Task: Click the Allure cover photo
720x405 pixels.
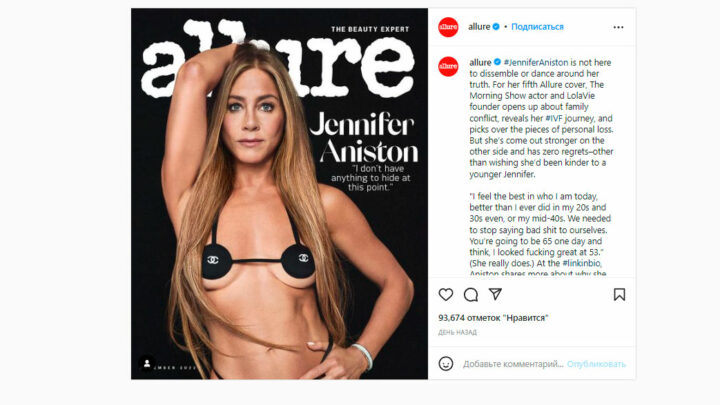Action: [279, 194]
